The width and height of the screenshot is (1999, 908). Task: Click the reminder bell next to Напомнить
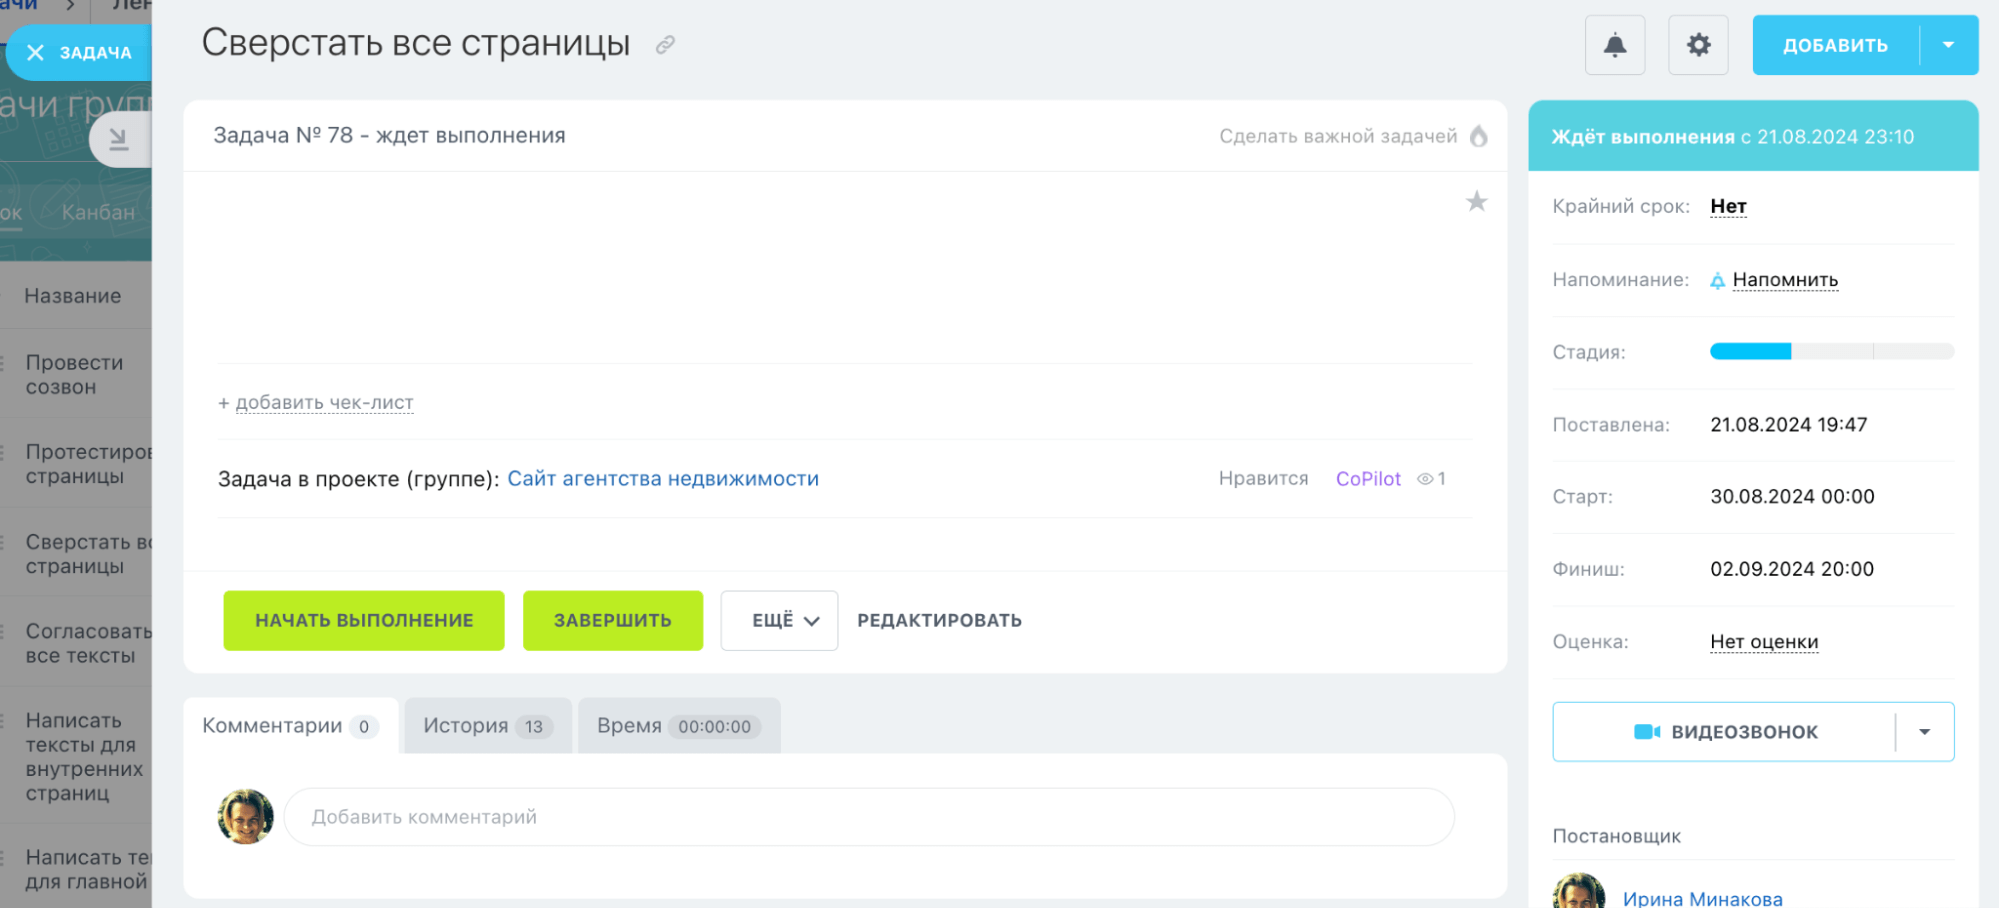[x=1716, y=280]
